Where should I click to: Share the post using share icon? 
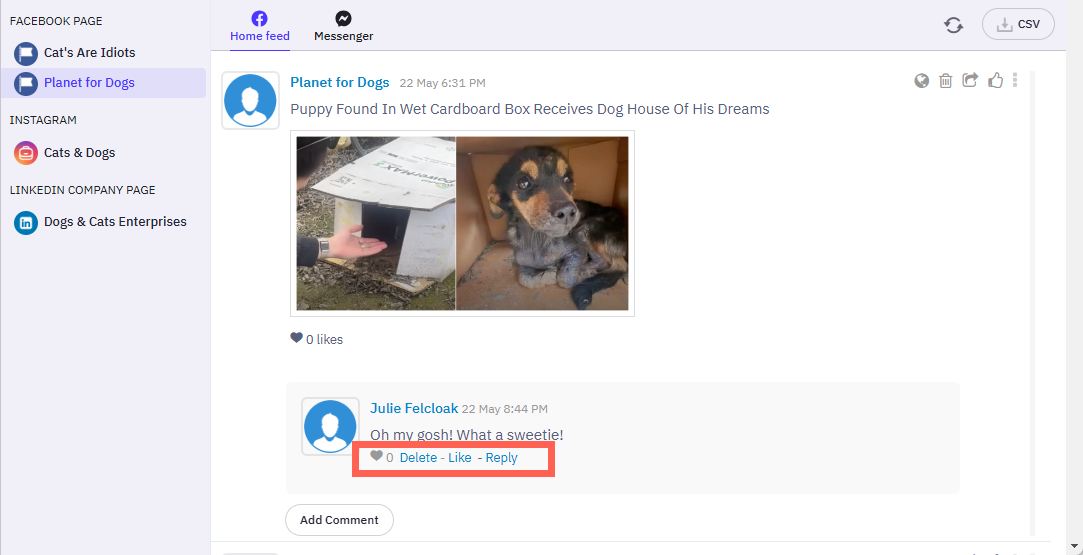[x=970, y=81]
